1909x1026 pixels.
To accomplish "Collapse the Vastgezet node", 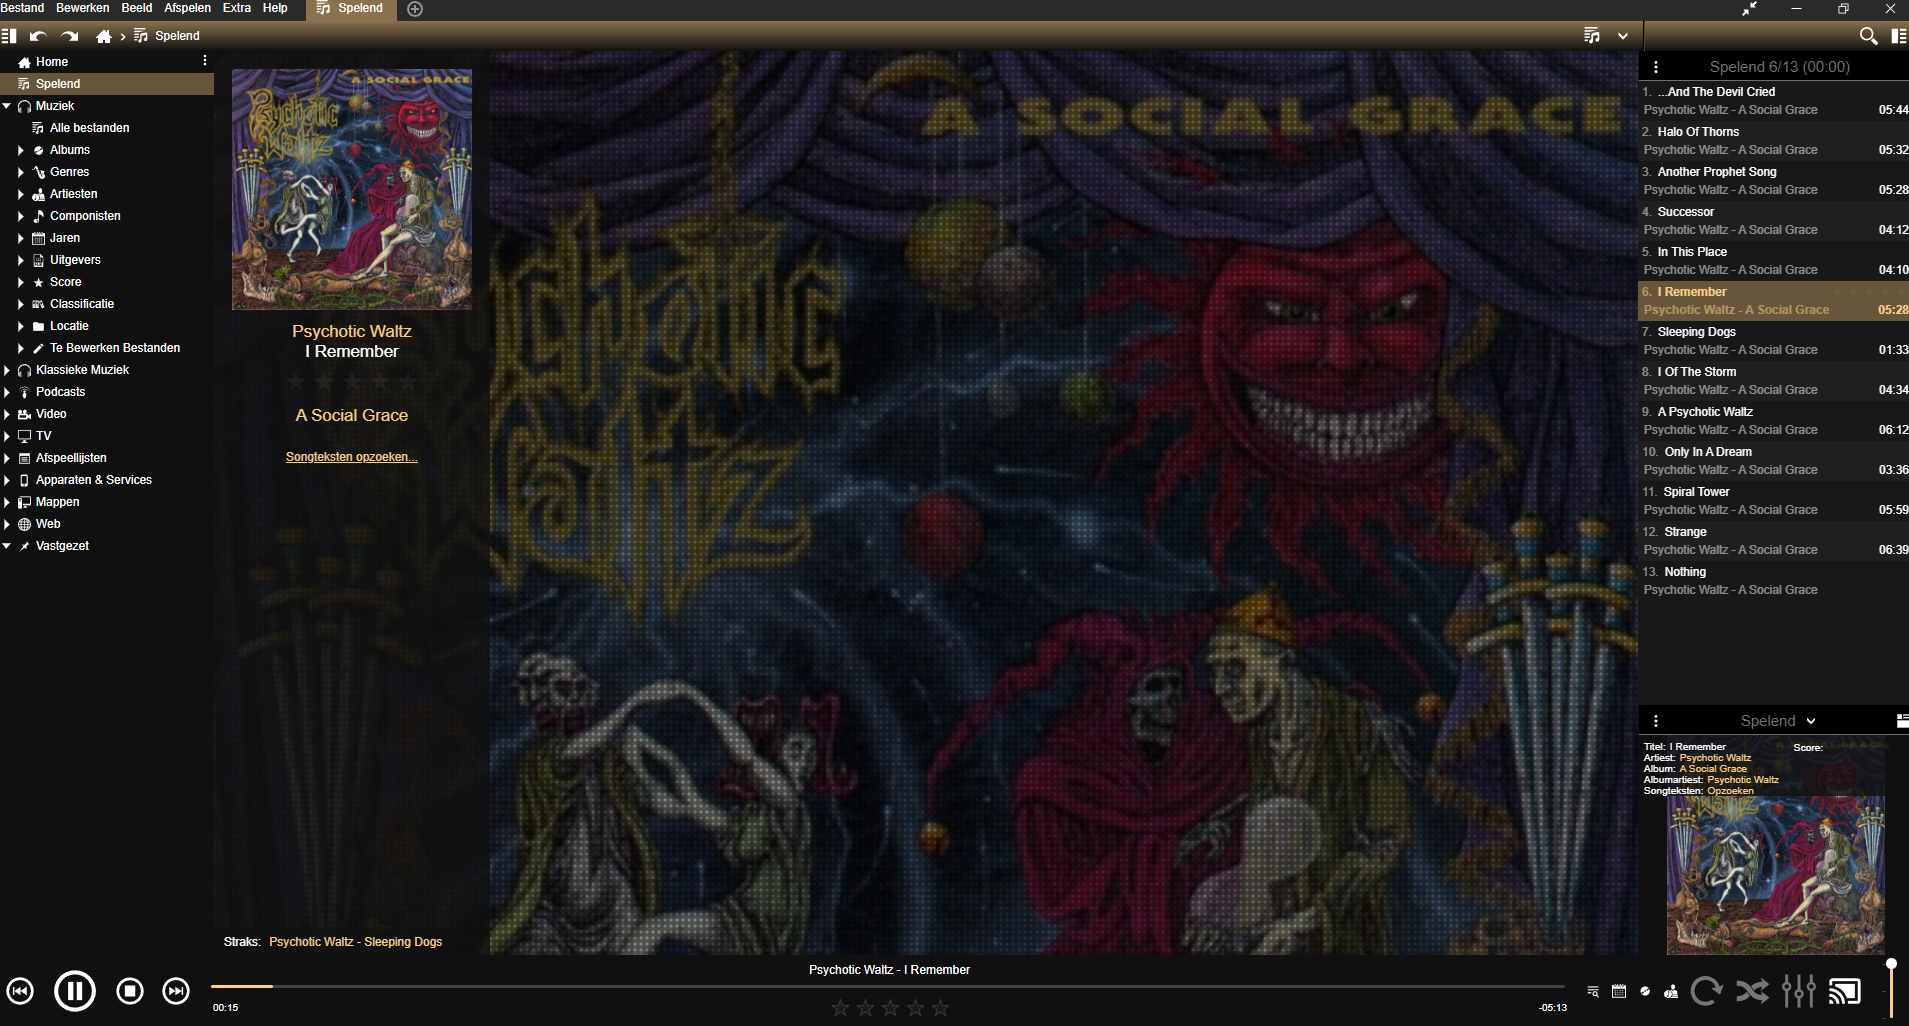I will click(x=7, y=546).
